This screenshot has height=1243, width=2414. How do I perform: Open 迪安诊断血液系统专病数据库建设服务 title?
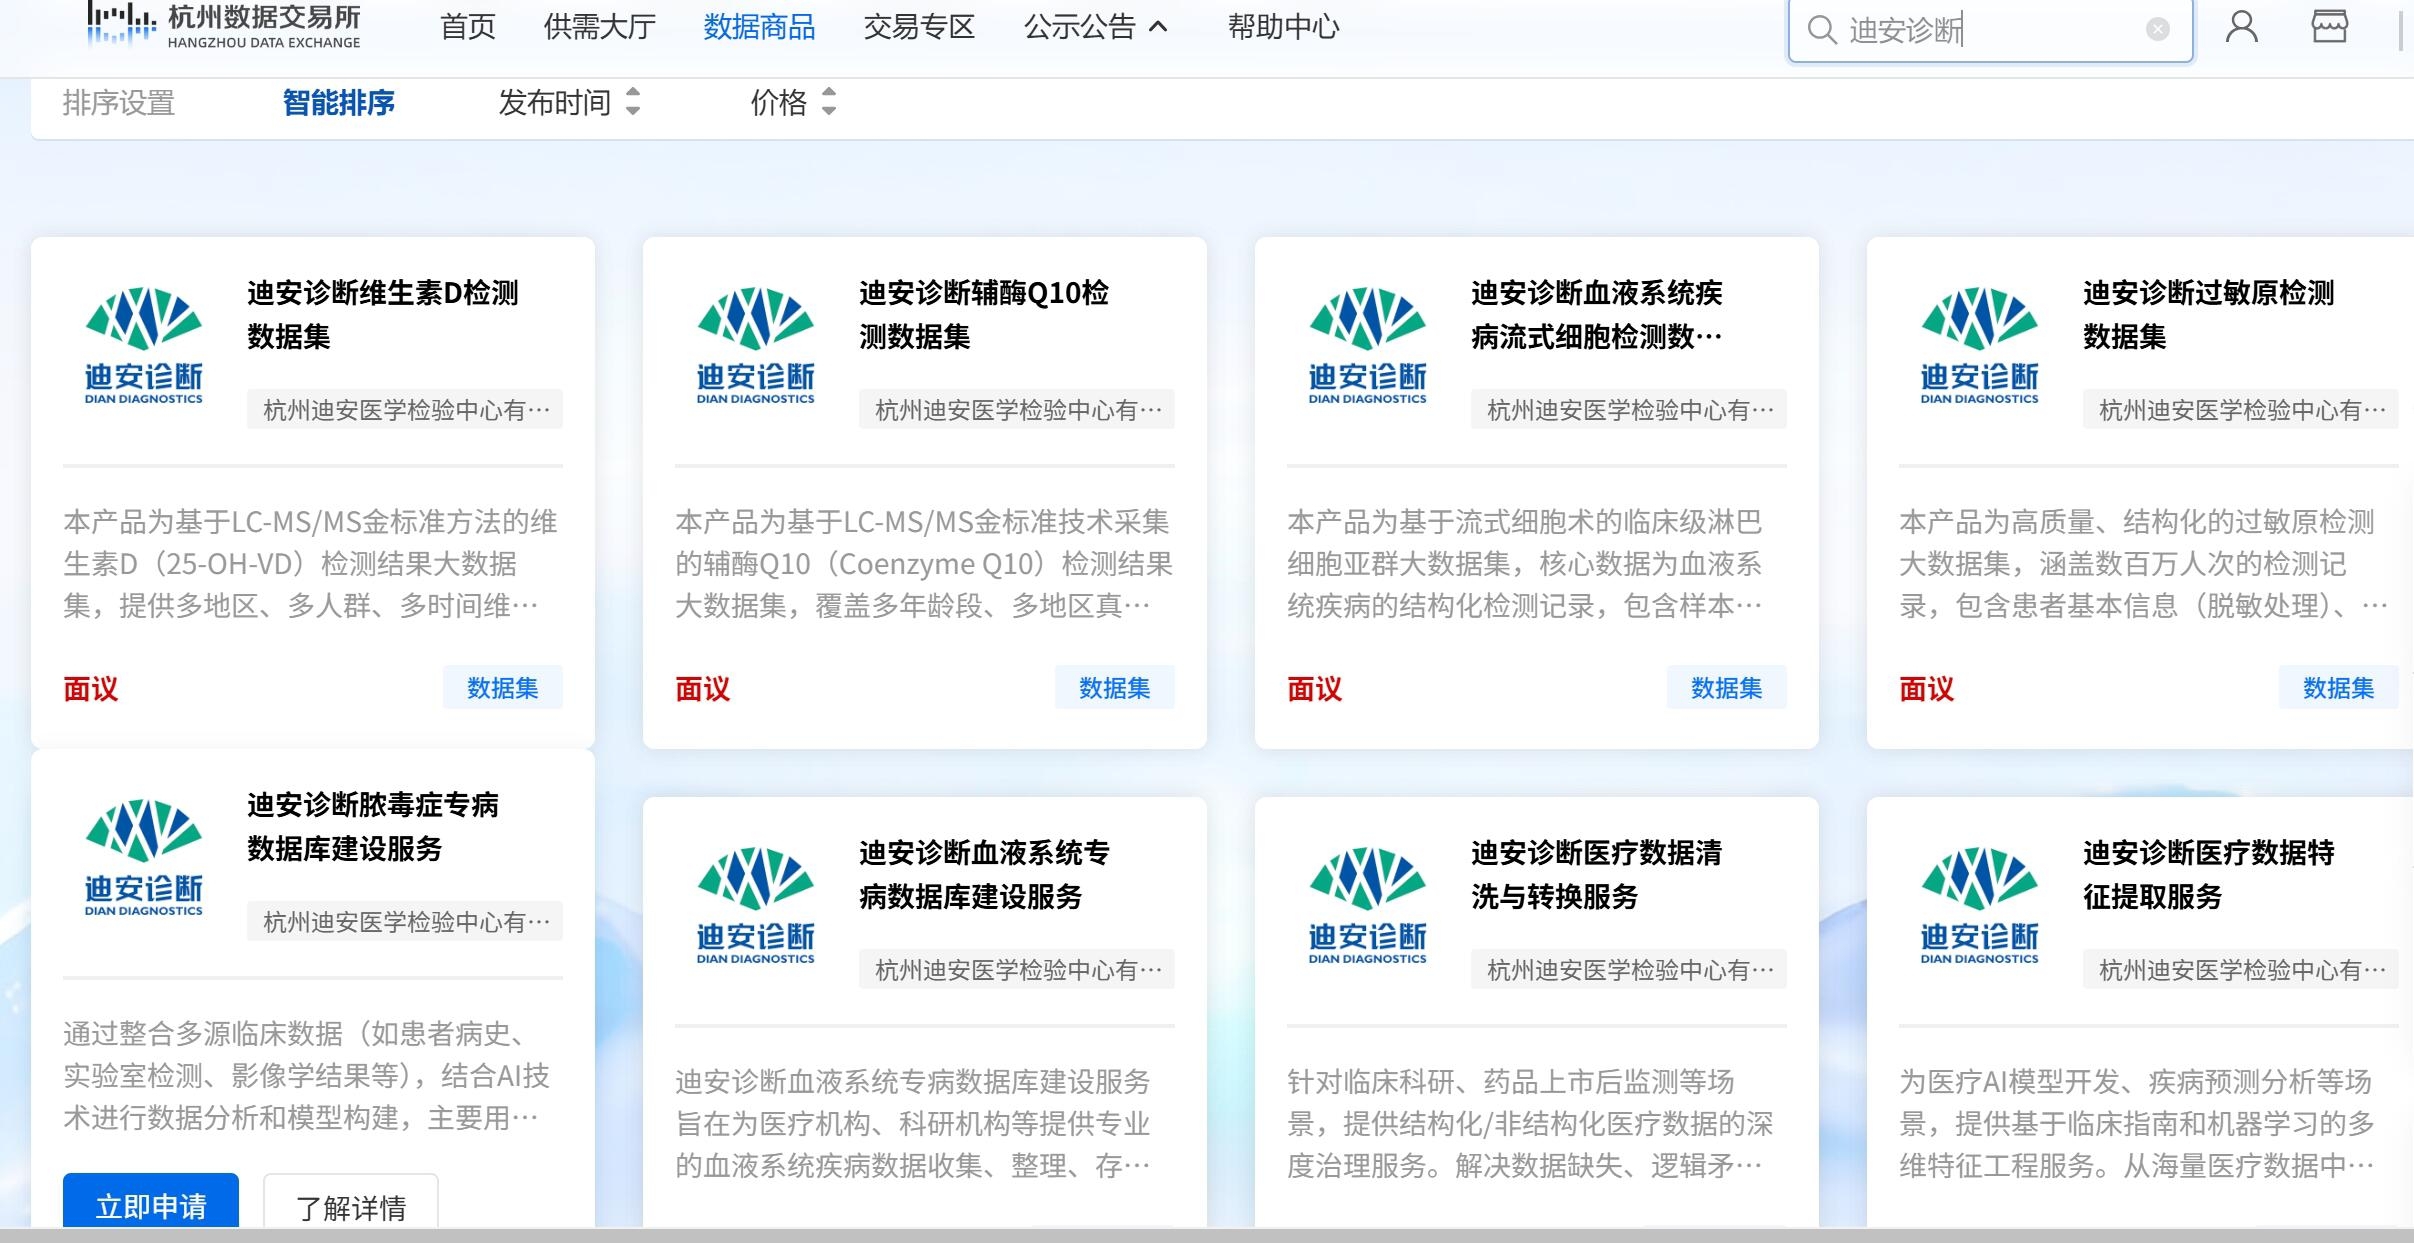click(985, 874)
